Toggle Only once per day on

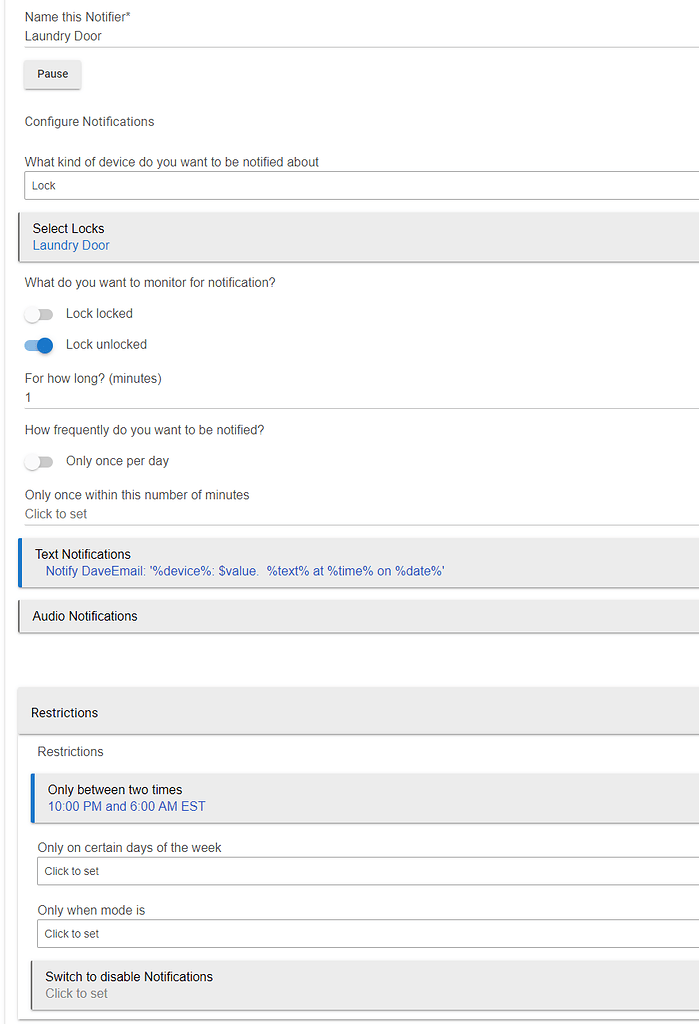(39, 461)
